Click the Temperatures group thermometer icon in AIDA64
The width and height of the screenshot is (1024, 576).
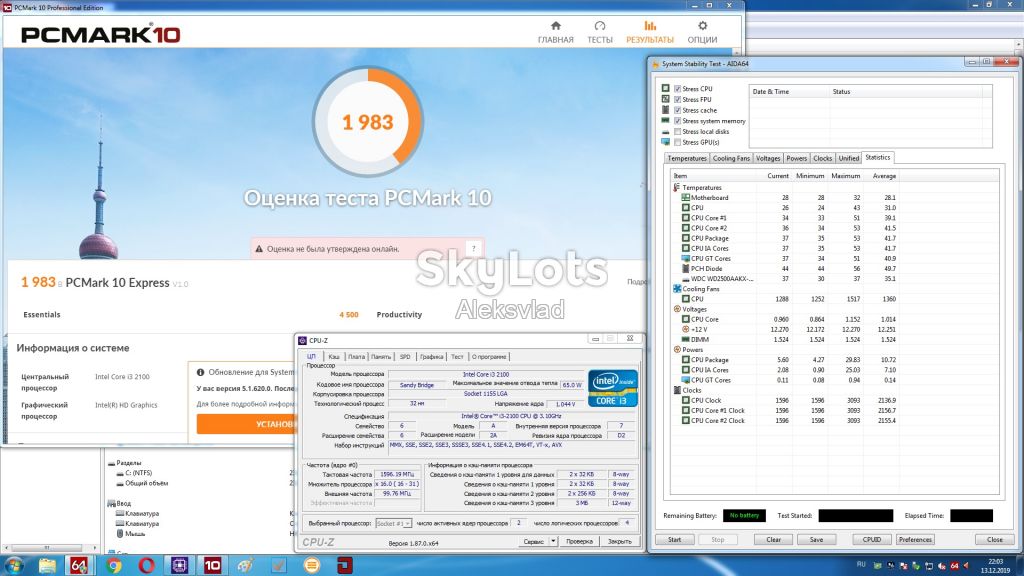[x=677, y=187]
